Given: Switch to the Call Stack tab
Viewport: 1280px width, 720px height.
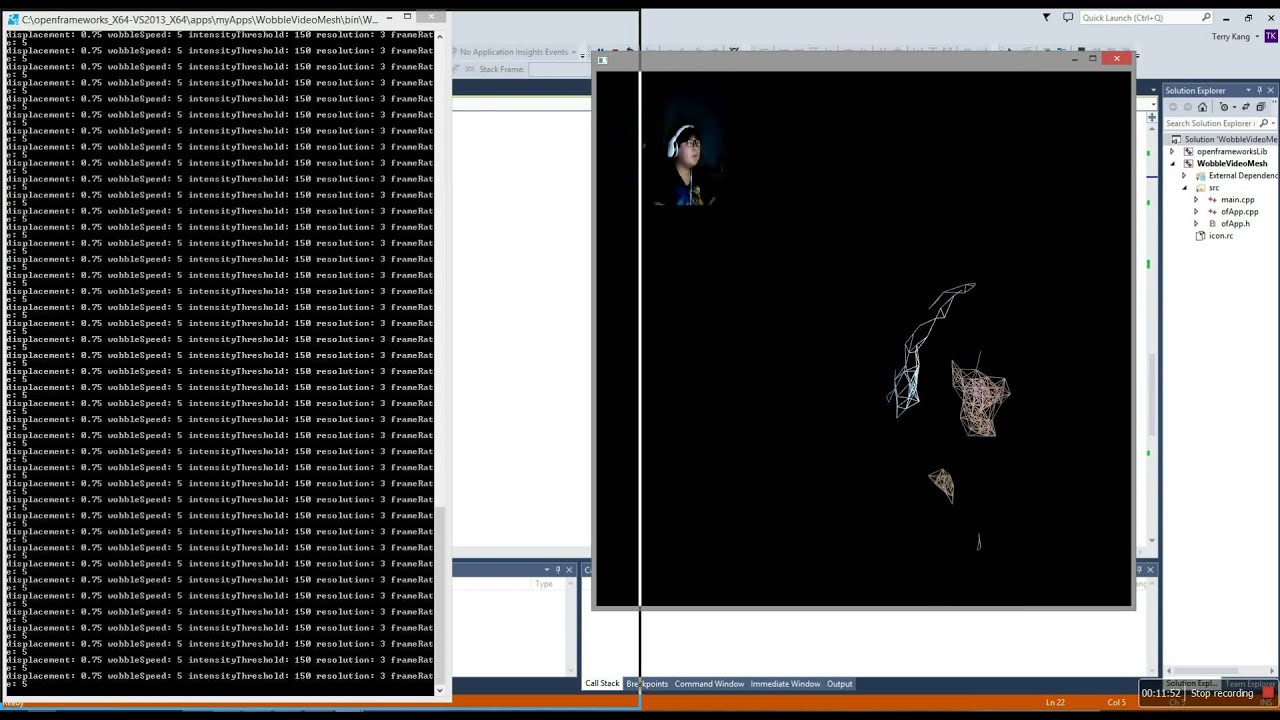Looking at the screenshot, I should pyautogui.click(x=602, y=684).
